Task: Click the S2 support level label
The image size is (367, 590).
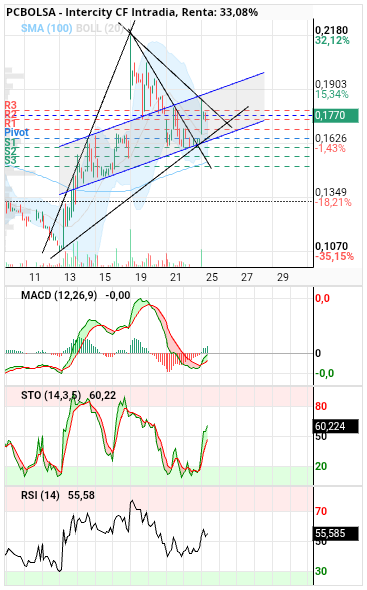Action: click(x=11, y=151)
